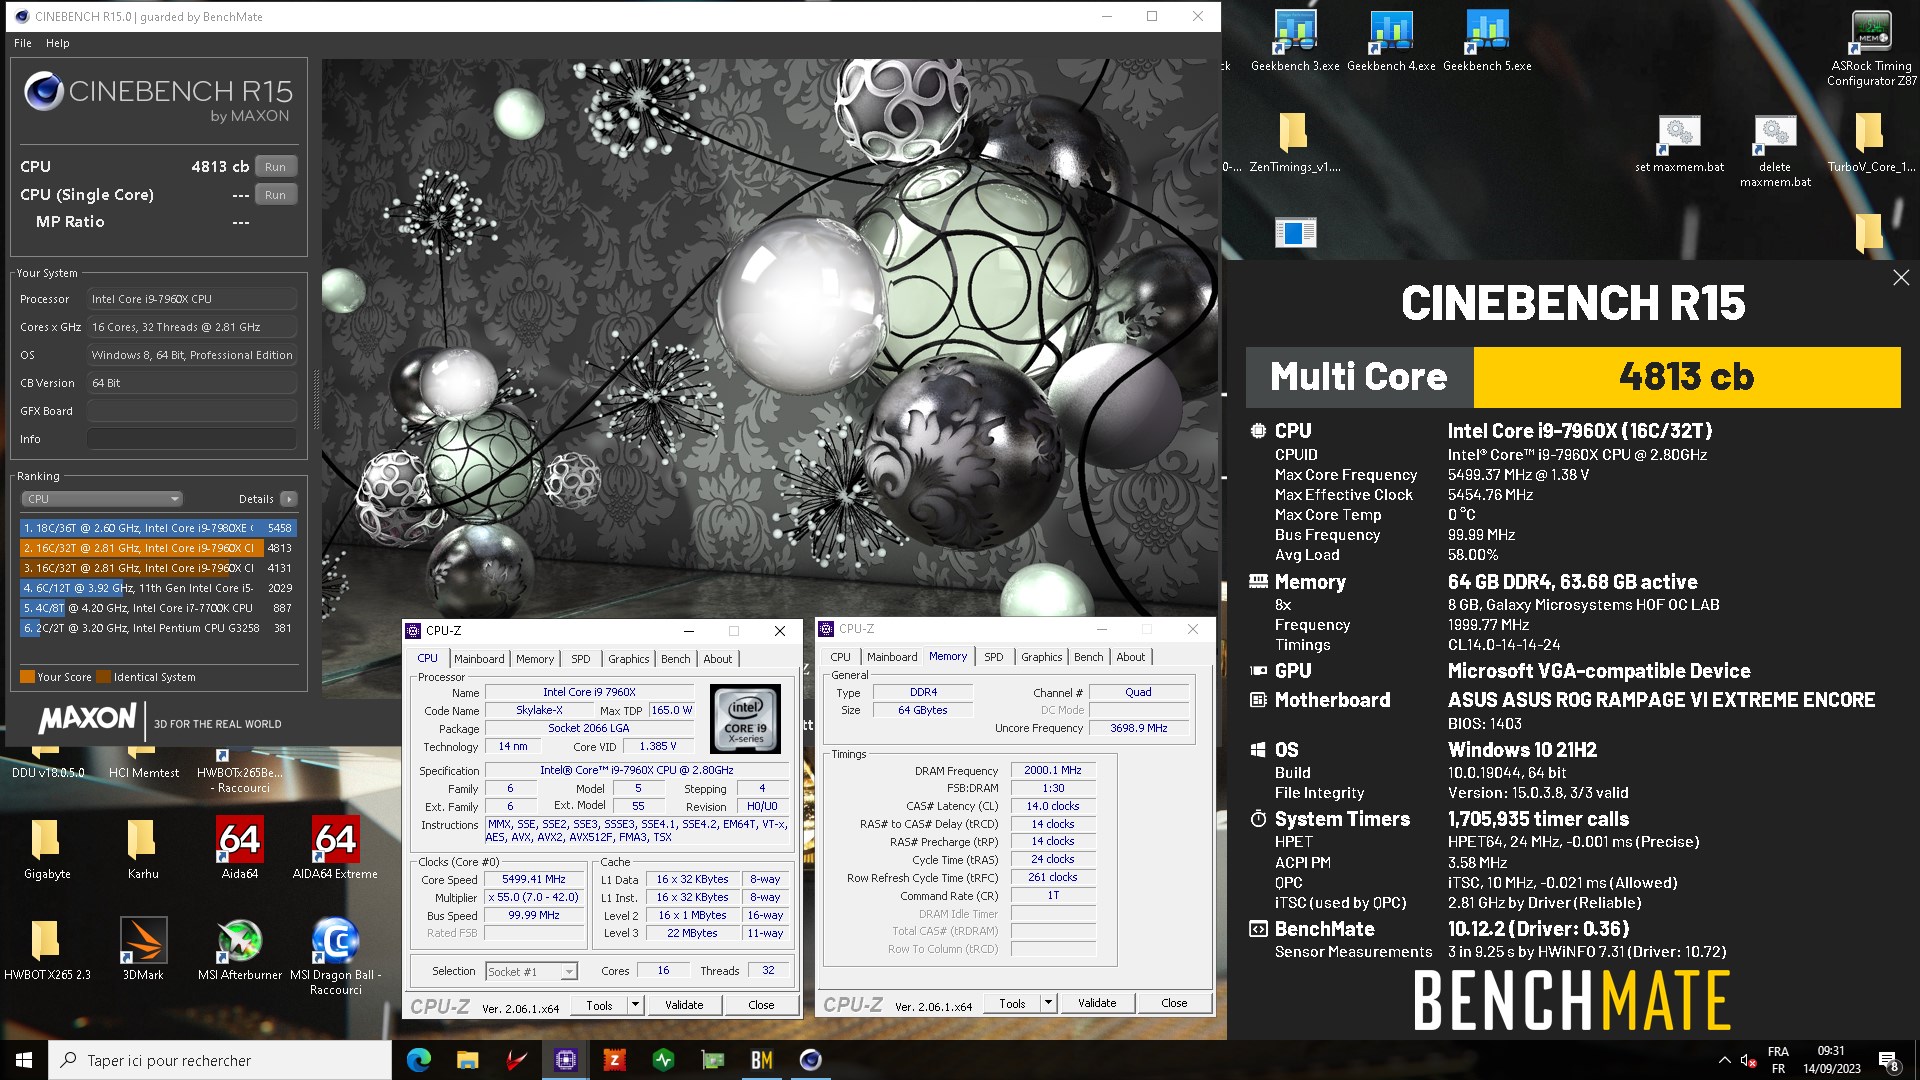Switch to the SPD tab in the CPU-Z CPU window
Viewport: 1920px width, 1080px height.
(x=581, y=659)
